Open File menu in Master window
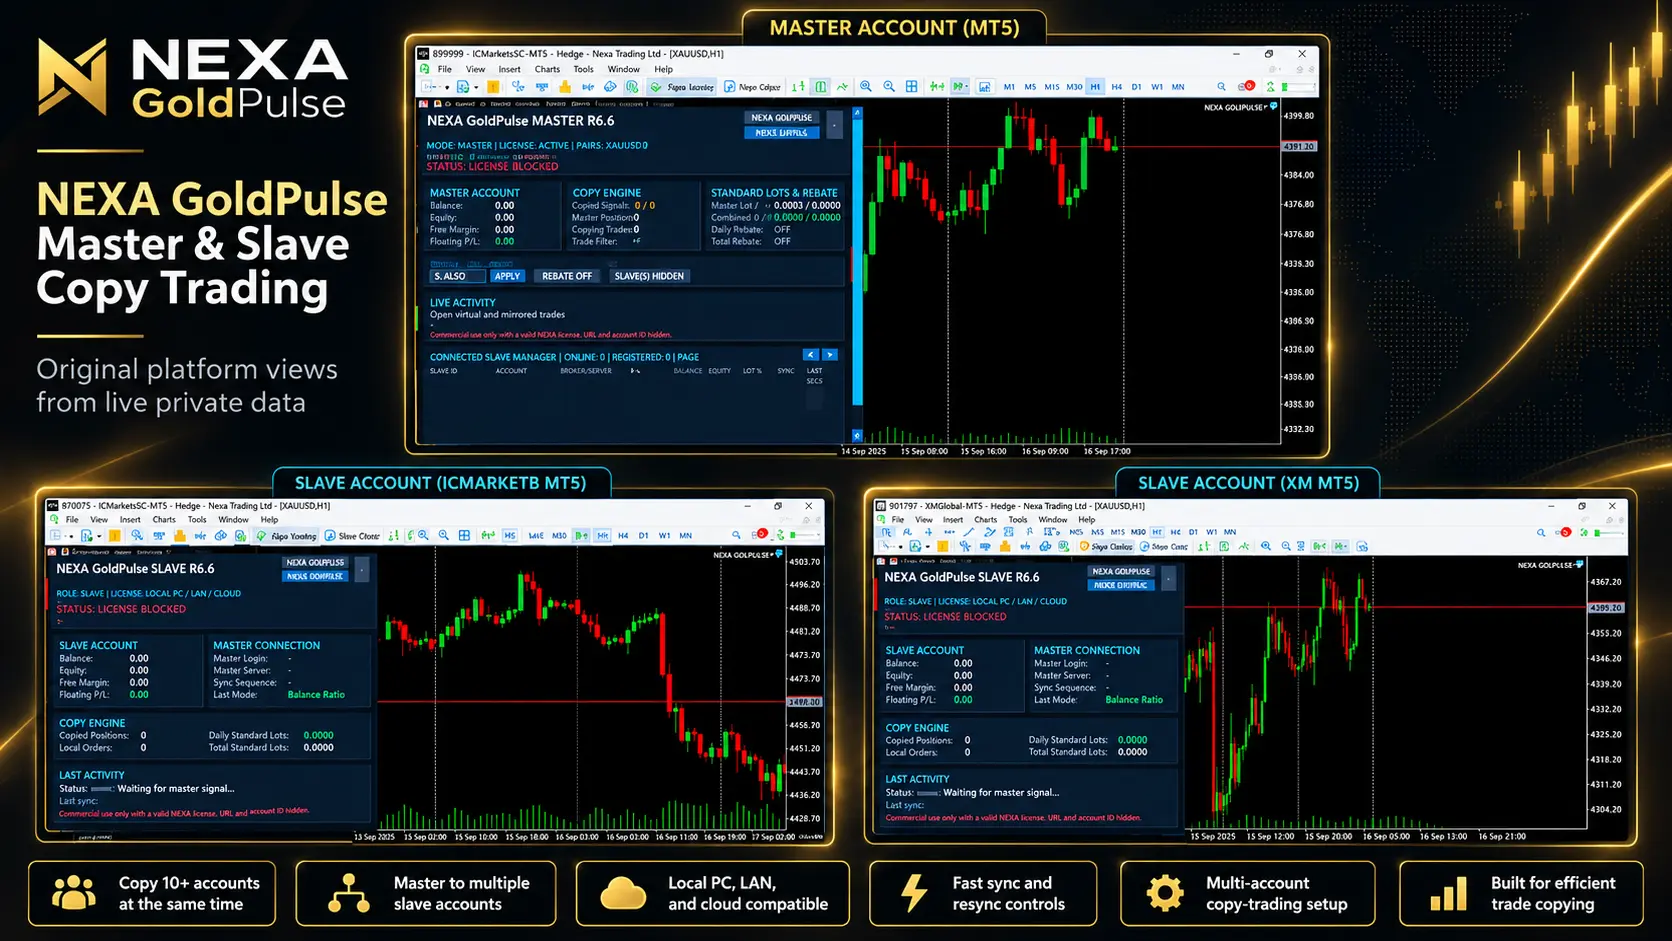 445,69
